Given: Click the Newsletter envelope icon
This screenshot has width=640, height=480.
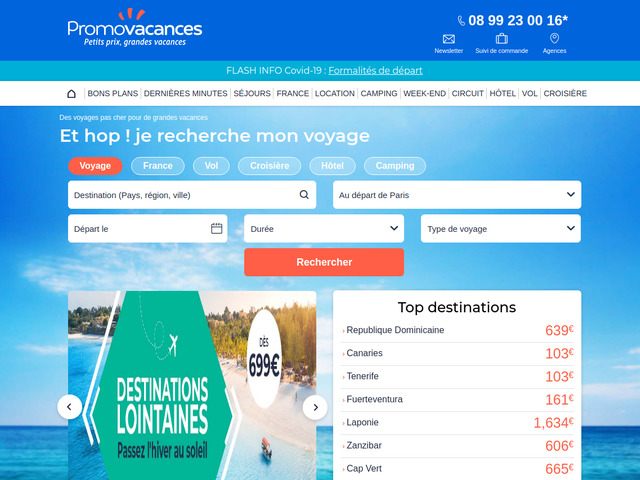Looking at the screenshot, I should (449, 39).
